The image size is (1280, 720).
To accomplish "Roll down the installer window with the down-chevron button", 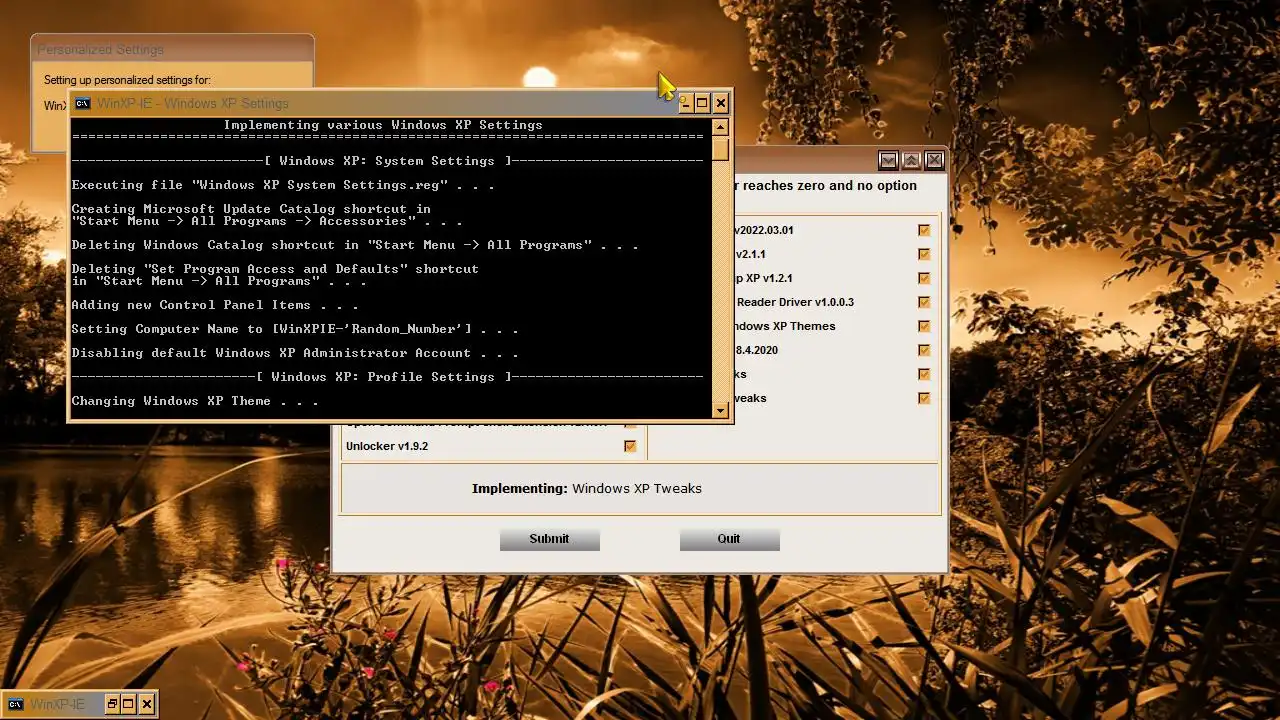I will (x=888, y=160).
